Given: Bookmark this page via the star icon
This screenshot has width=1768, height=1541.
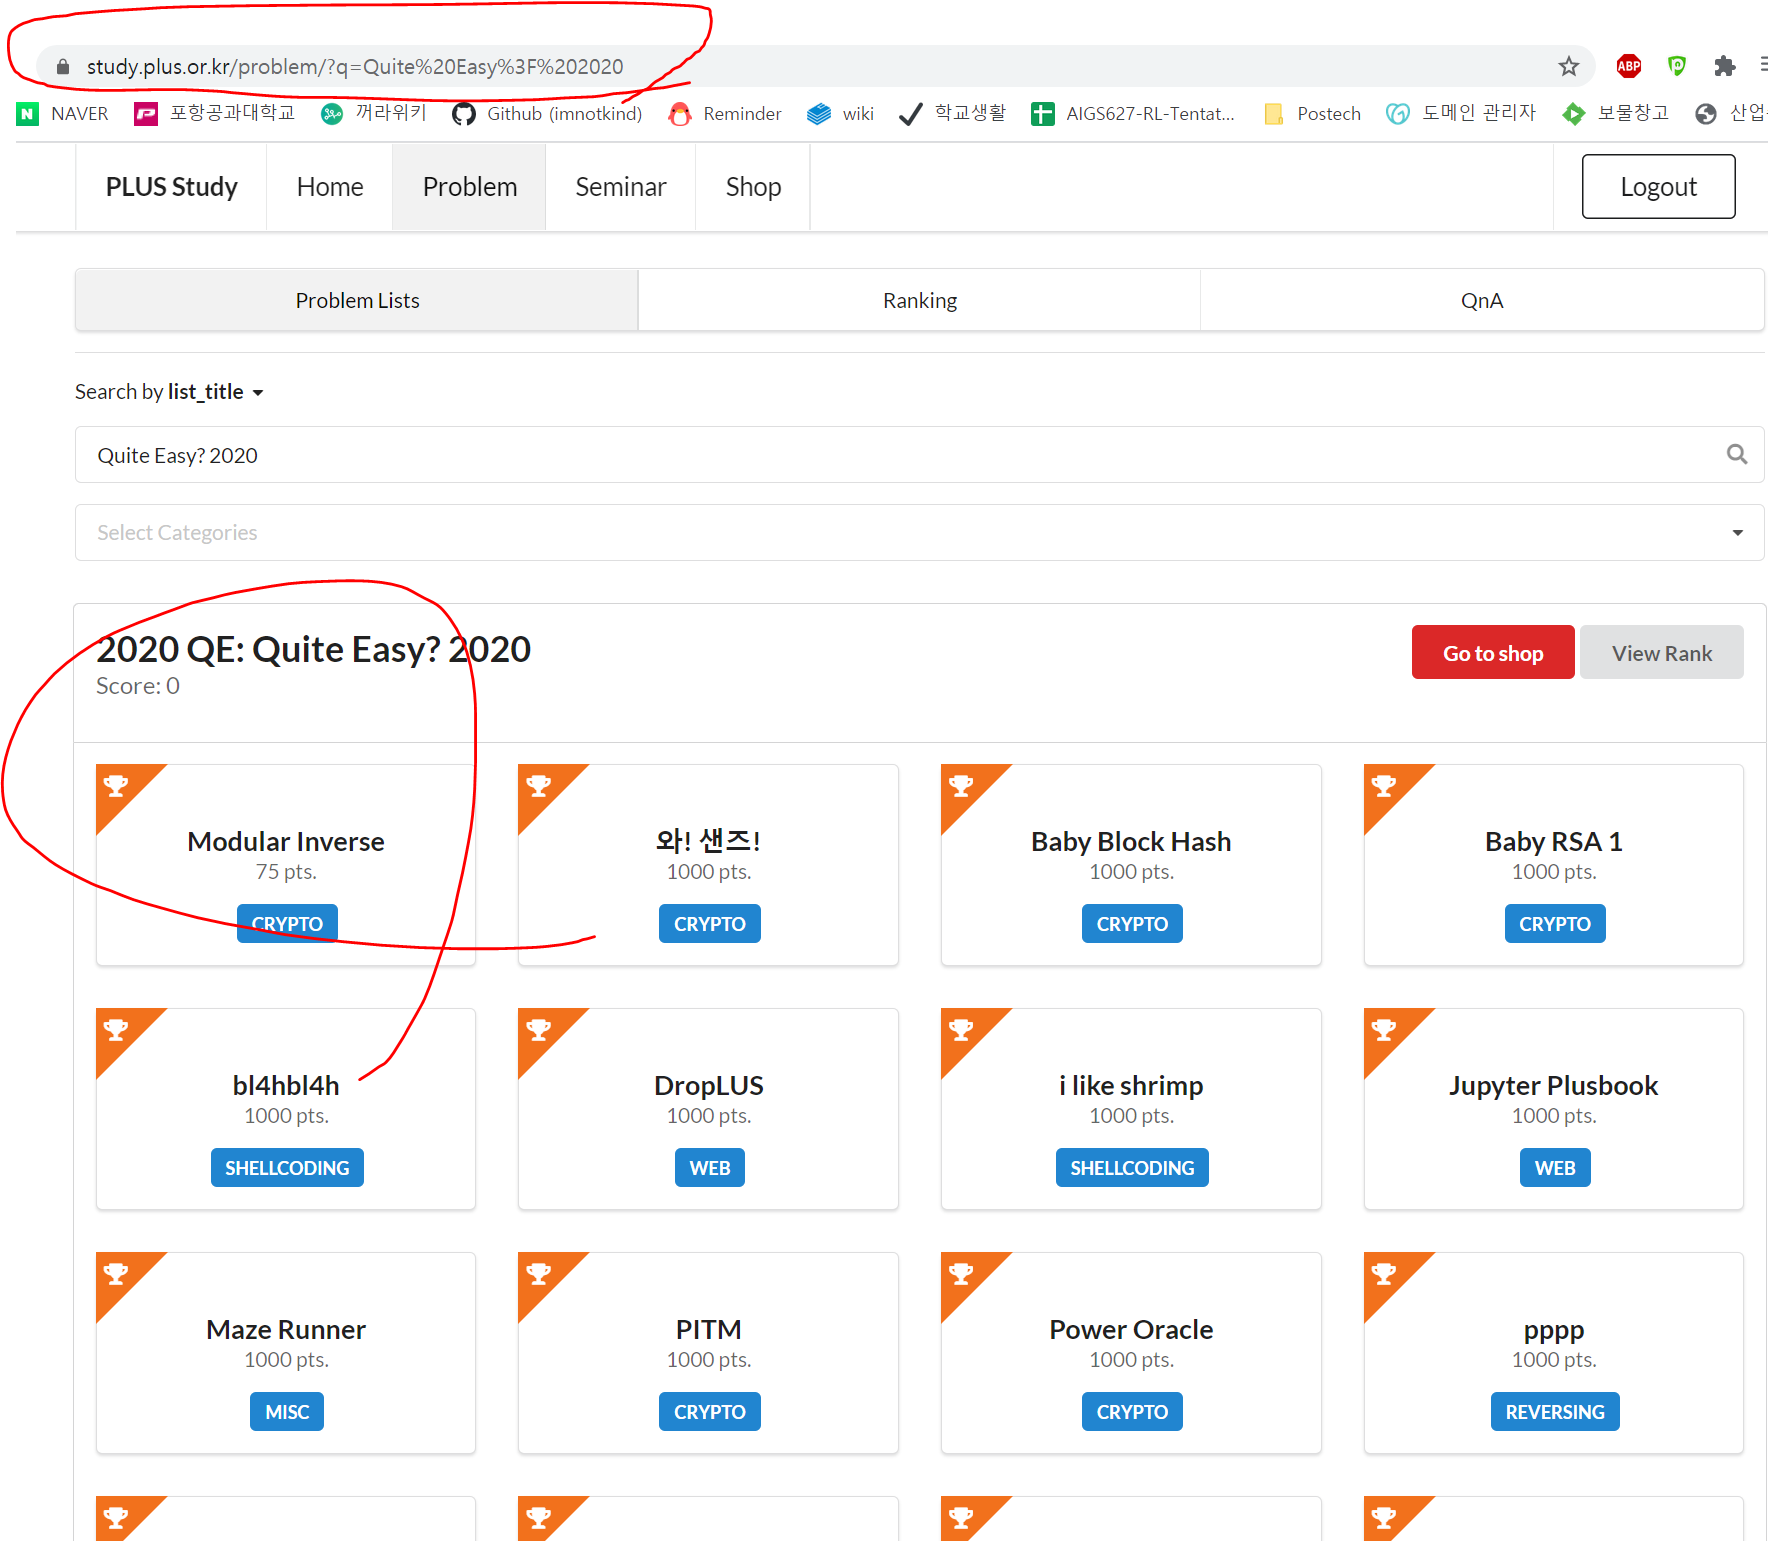Looking at the screenshot, I should pyautogui.click(x=1570, y=65).
